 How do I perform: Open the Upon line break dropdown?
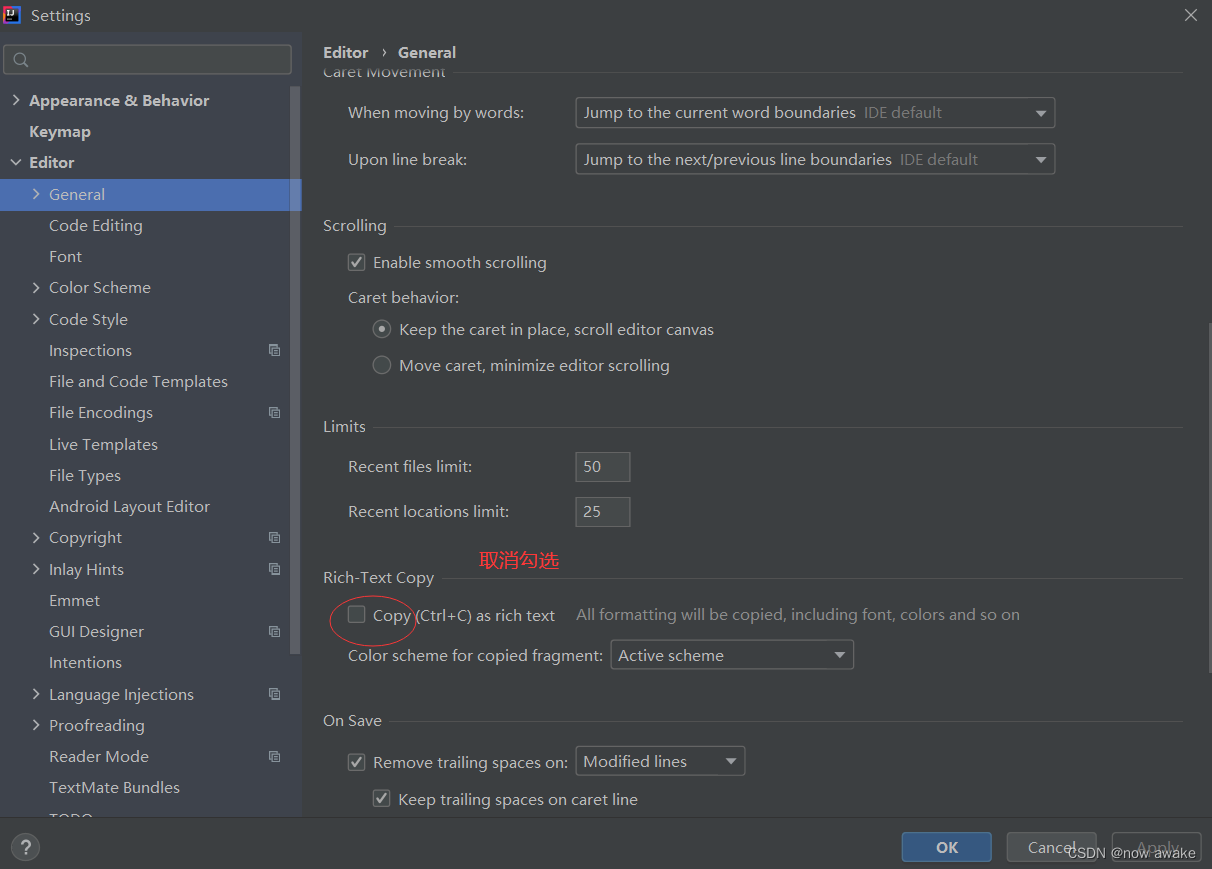click(815, 159)
